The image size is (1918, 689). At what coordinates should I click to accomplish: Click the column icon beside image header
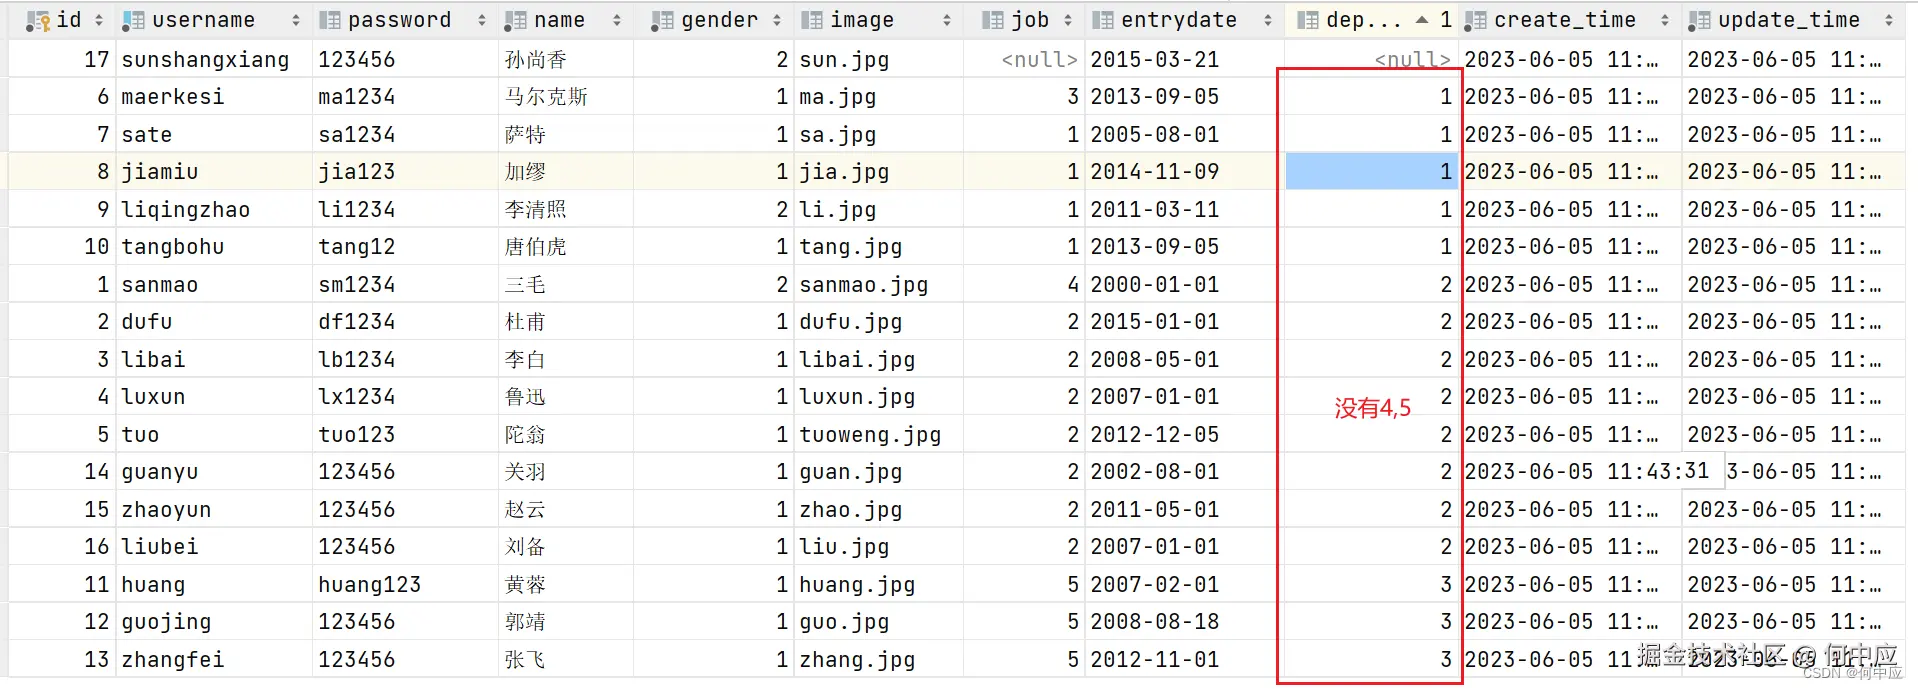click(812, 20)
